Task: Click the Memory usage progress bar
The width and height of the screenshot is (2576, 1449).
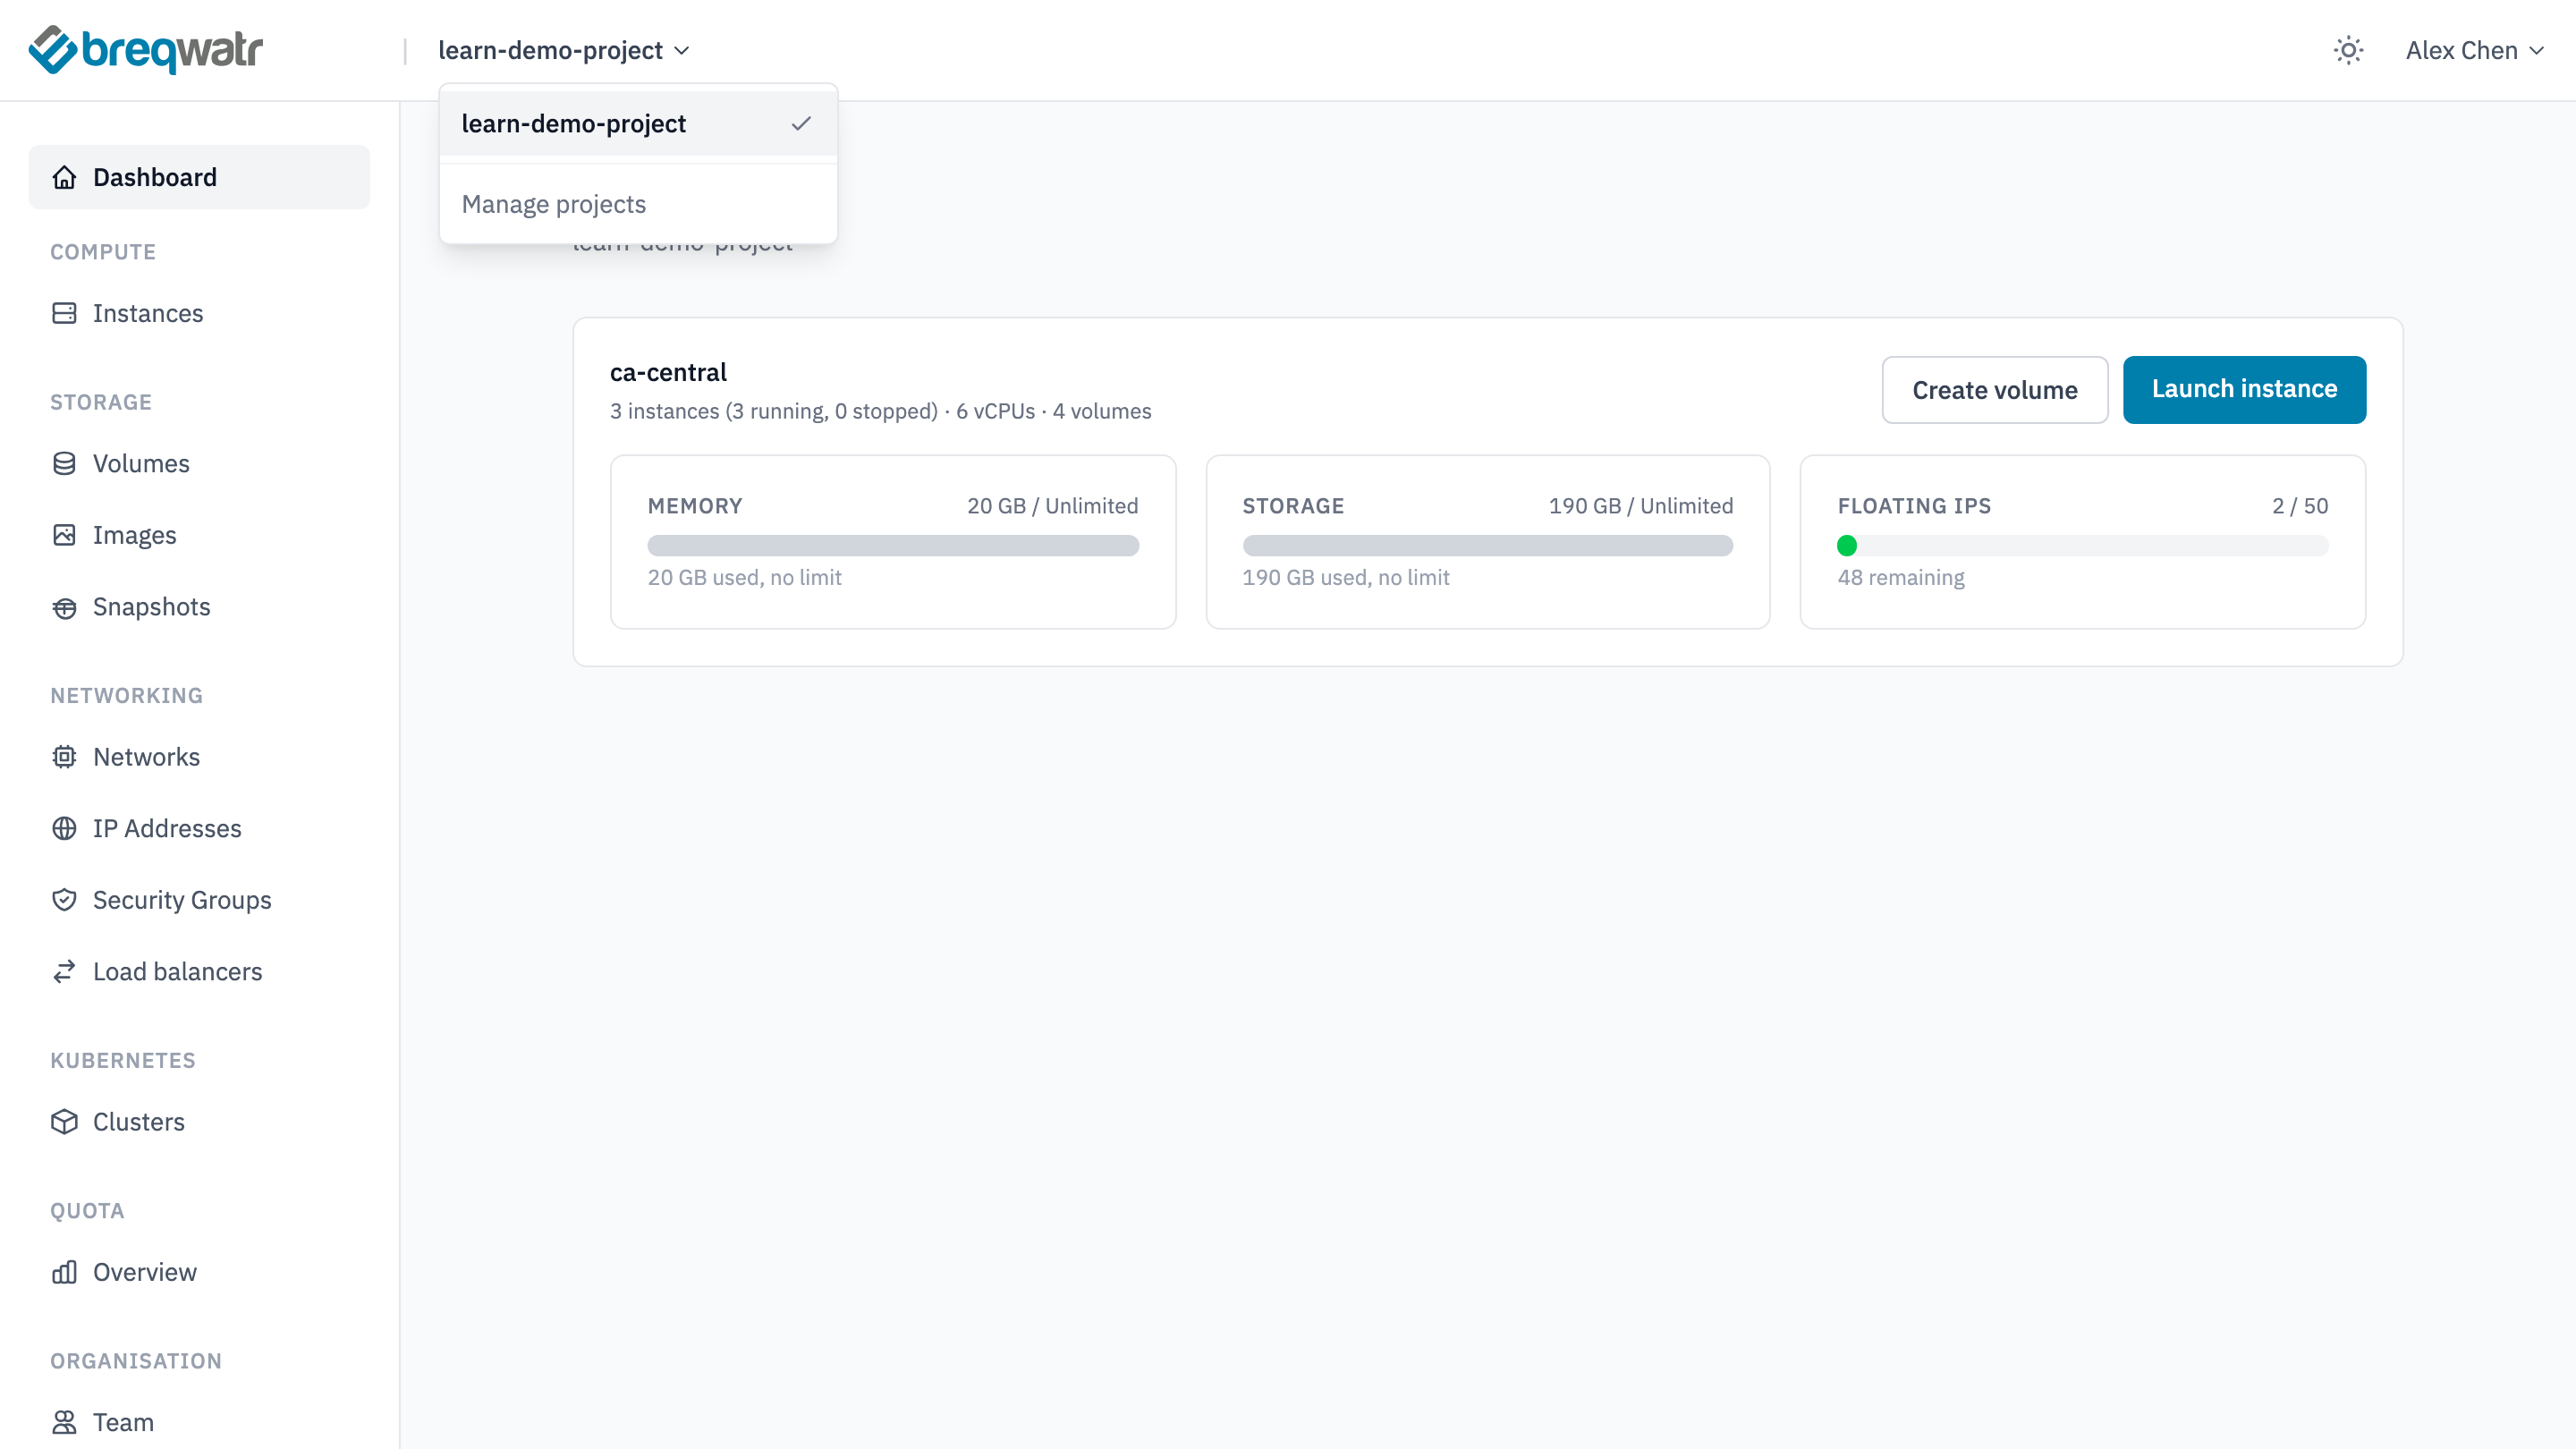Action: click(893, 546)
